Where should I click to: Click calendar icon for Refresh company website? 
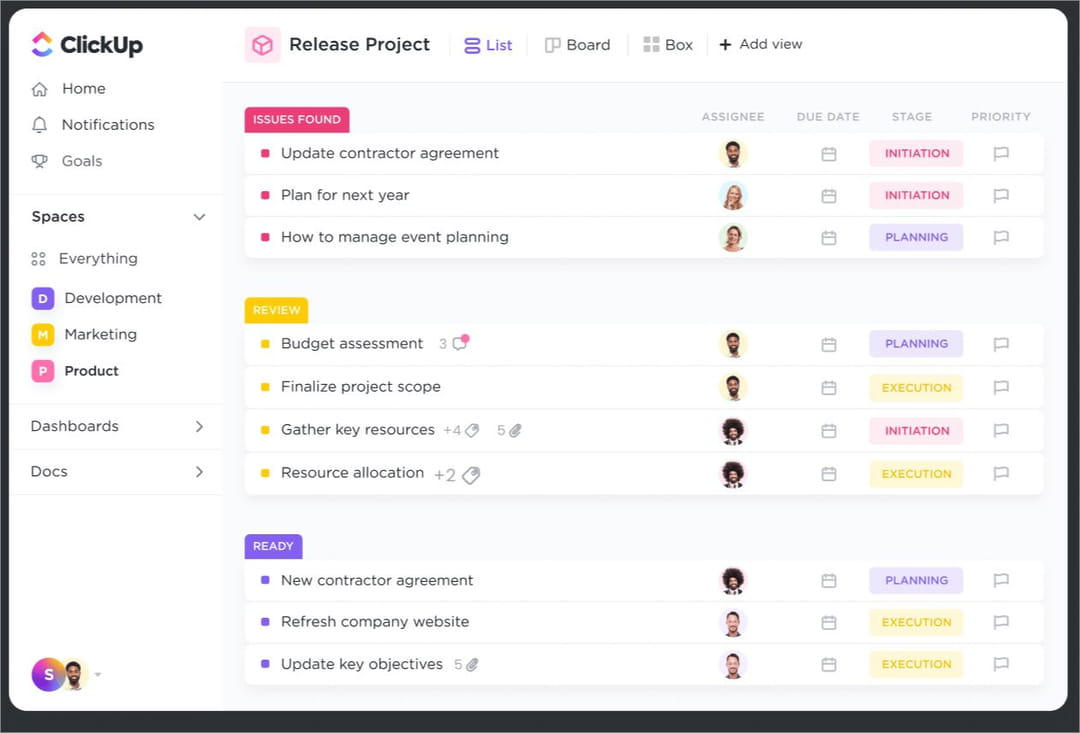[x=829, y=623]
